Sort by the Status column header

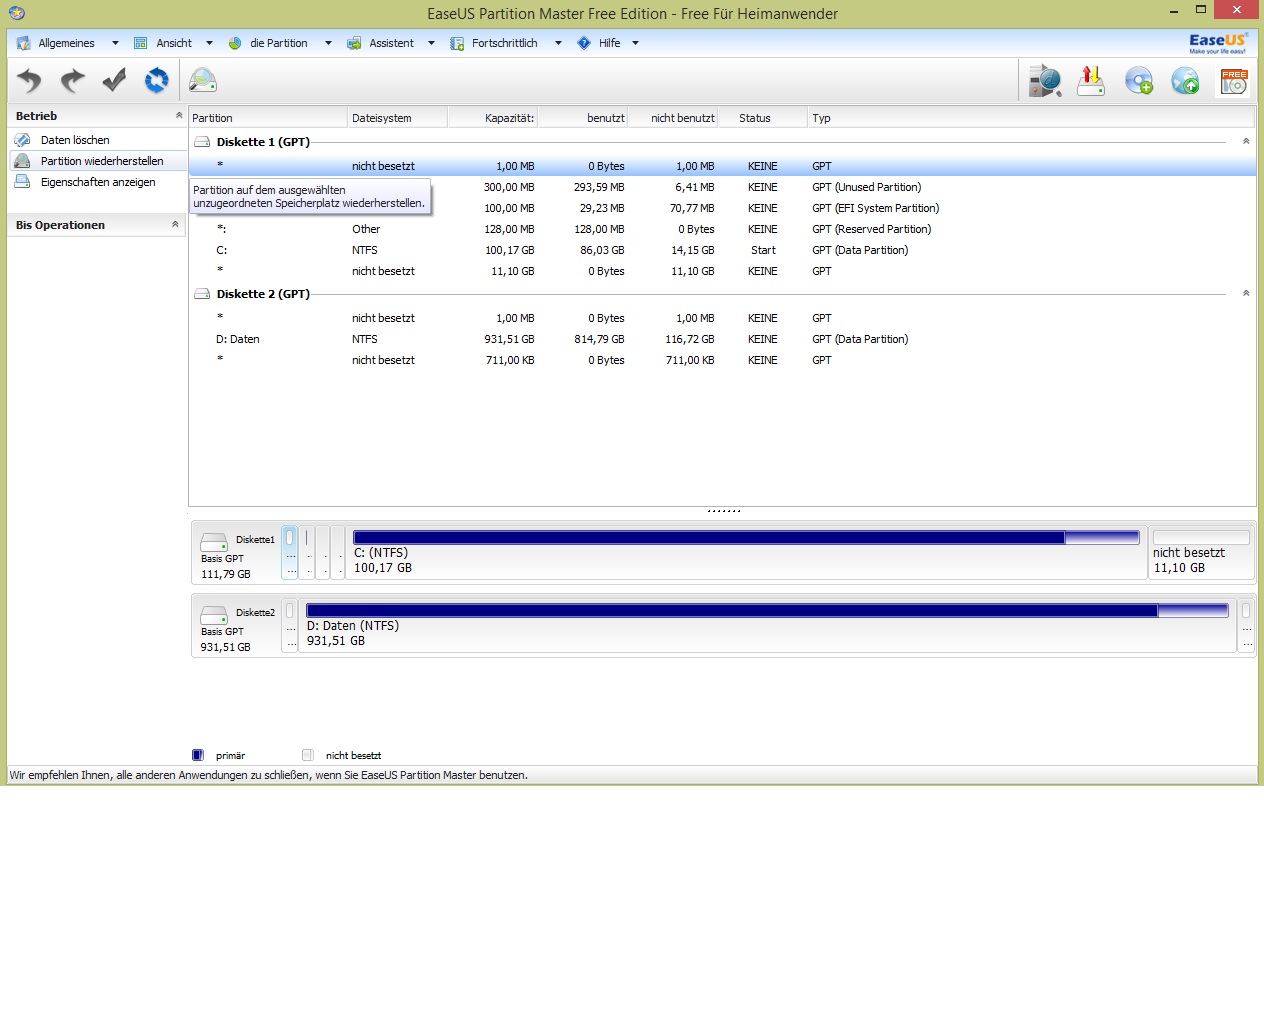763,118
